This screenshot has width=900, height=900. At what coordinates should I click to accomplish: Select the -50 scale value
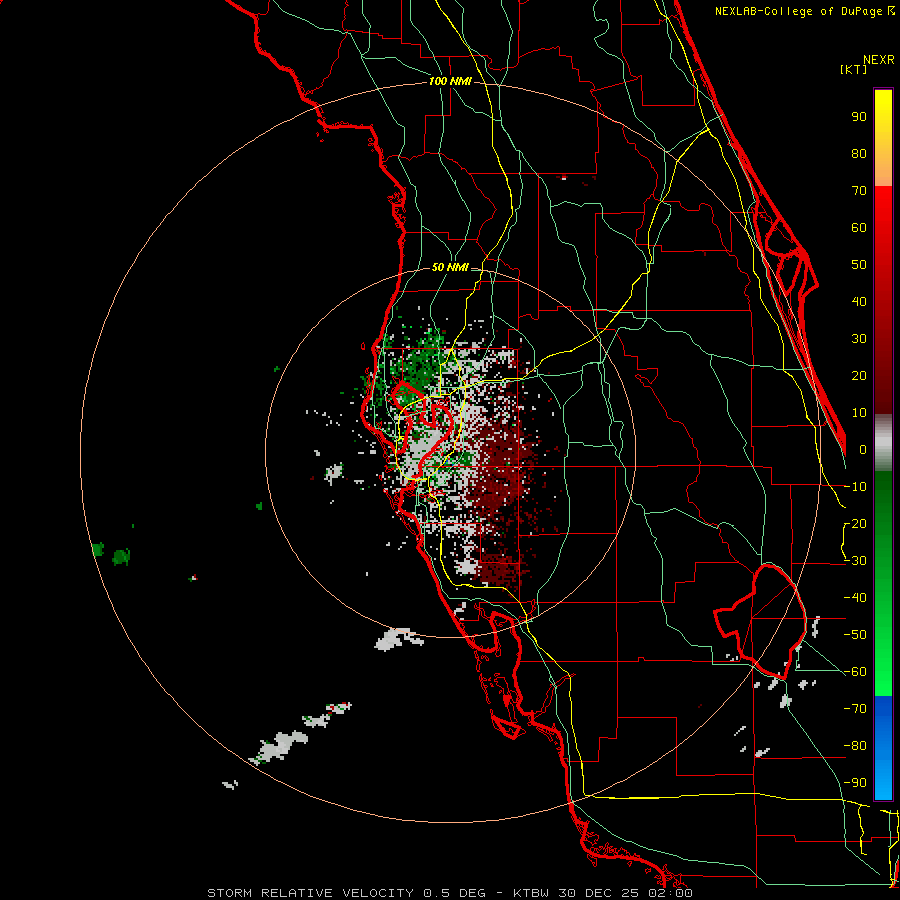click(x=855, y=634)
